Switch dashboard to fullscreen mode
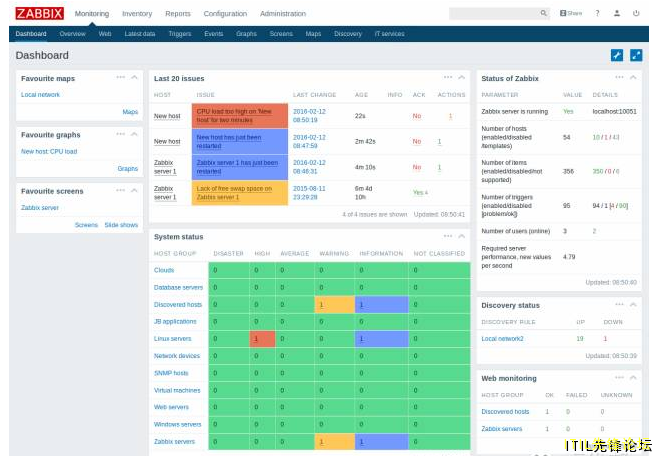 636,55
